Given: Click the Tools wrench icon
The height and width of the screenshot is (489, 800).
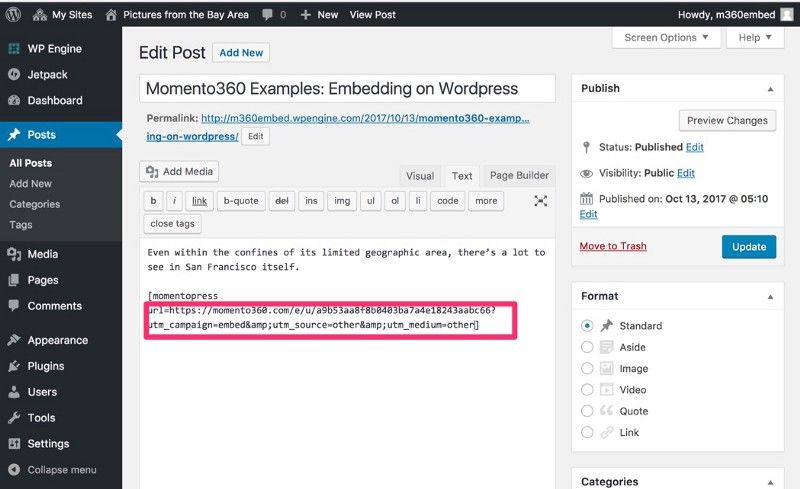Looking at the screenshot, I should click(x=14, y=418).
